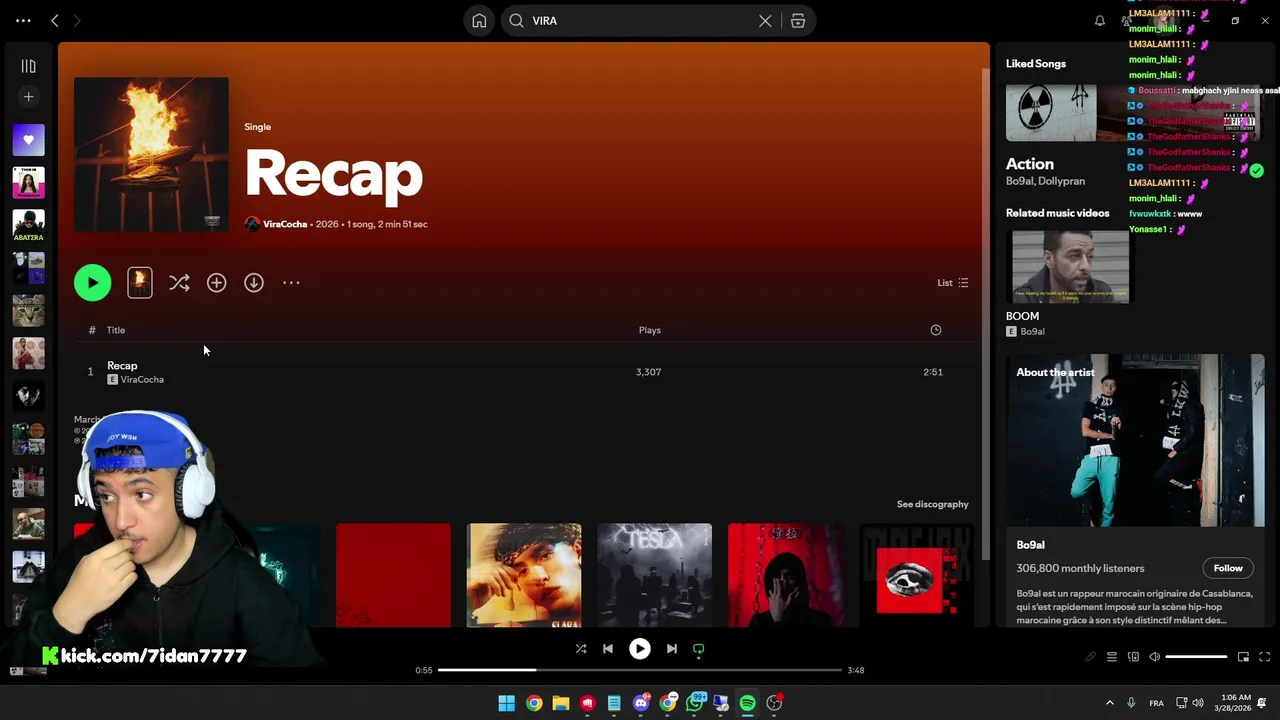Open the plain red album card

pyautogui.click(x=393, y=575)
